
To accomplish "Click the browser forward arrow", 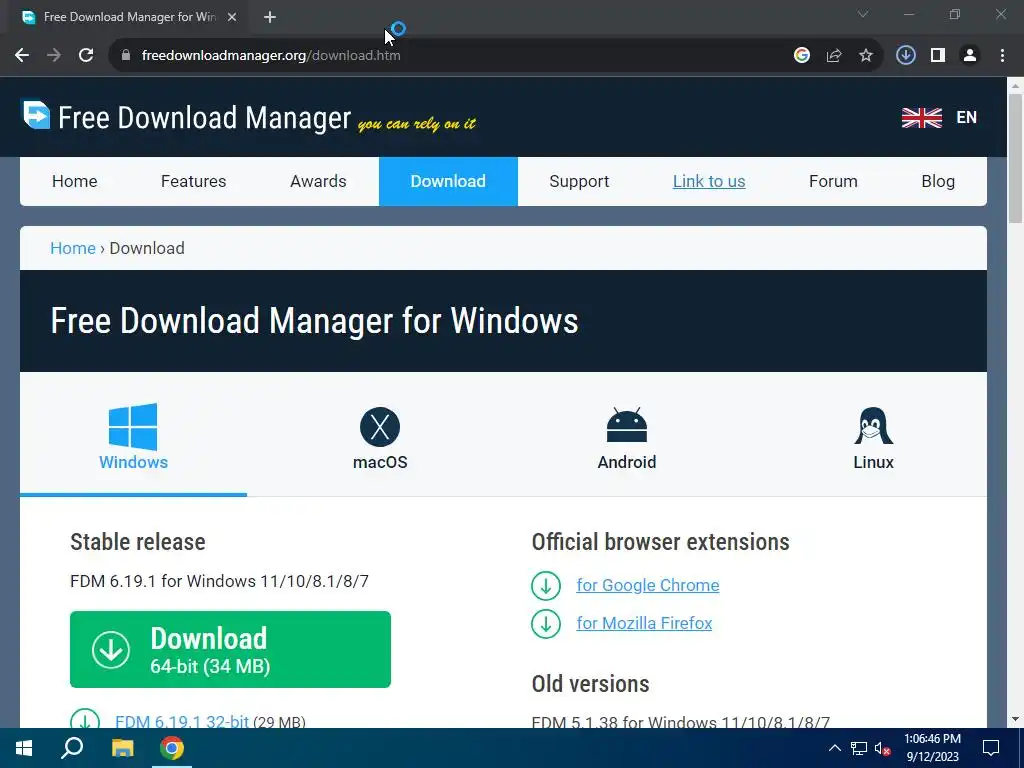I will 54,56.
